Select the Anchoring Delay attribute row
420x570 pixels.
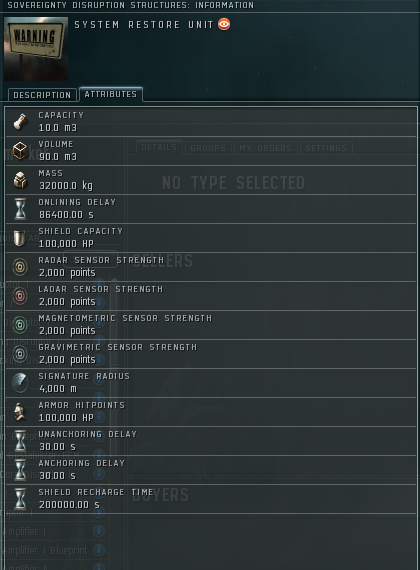click(211, 470)
